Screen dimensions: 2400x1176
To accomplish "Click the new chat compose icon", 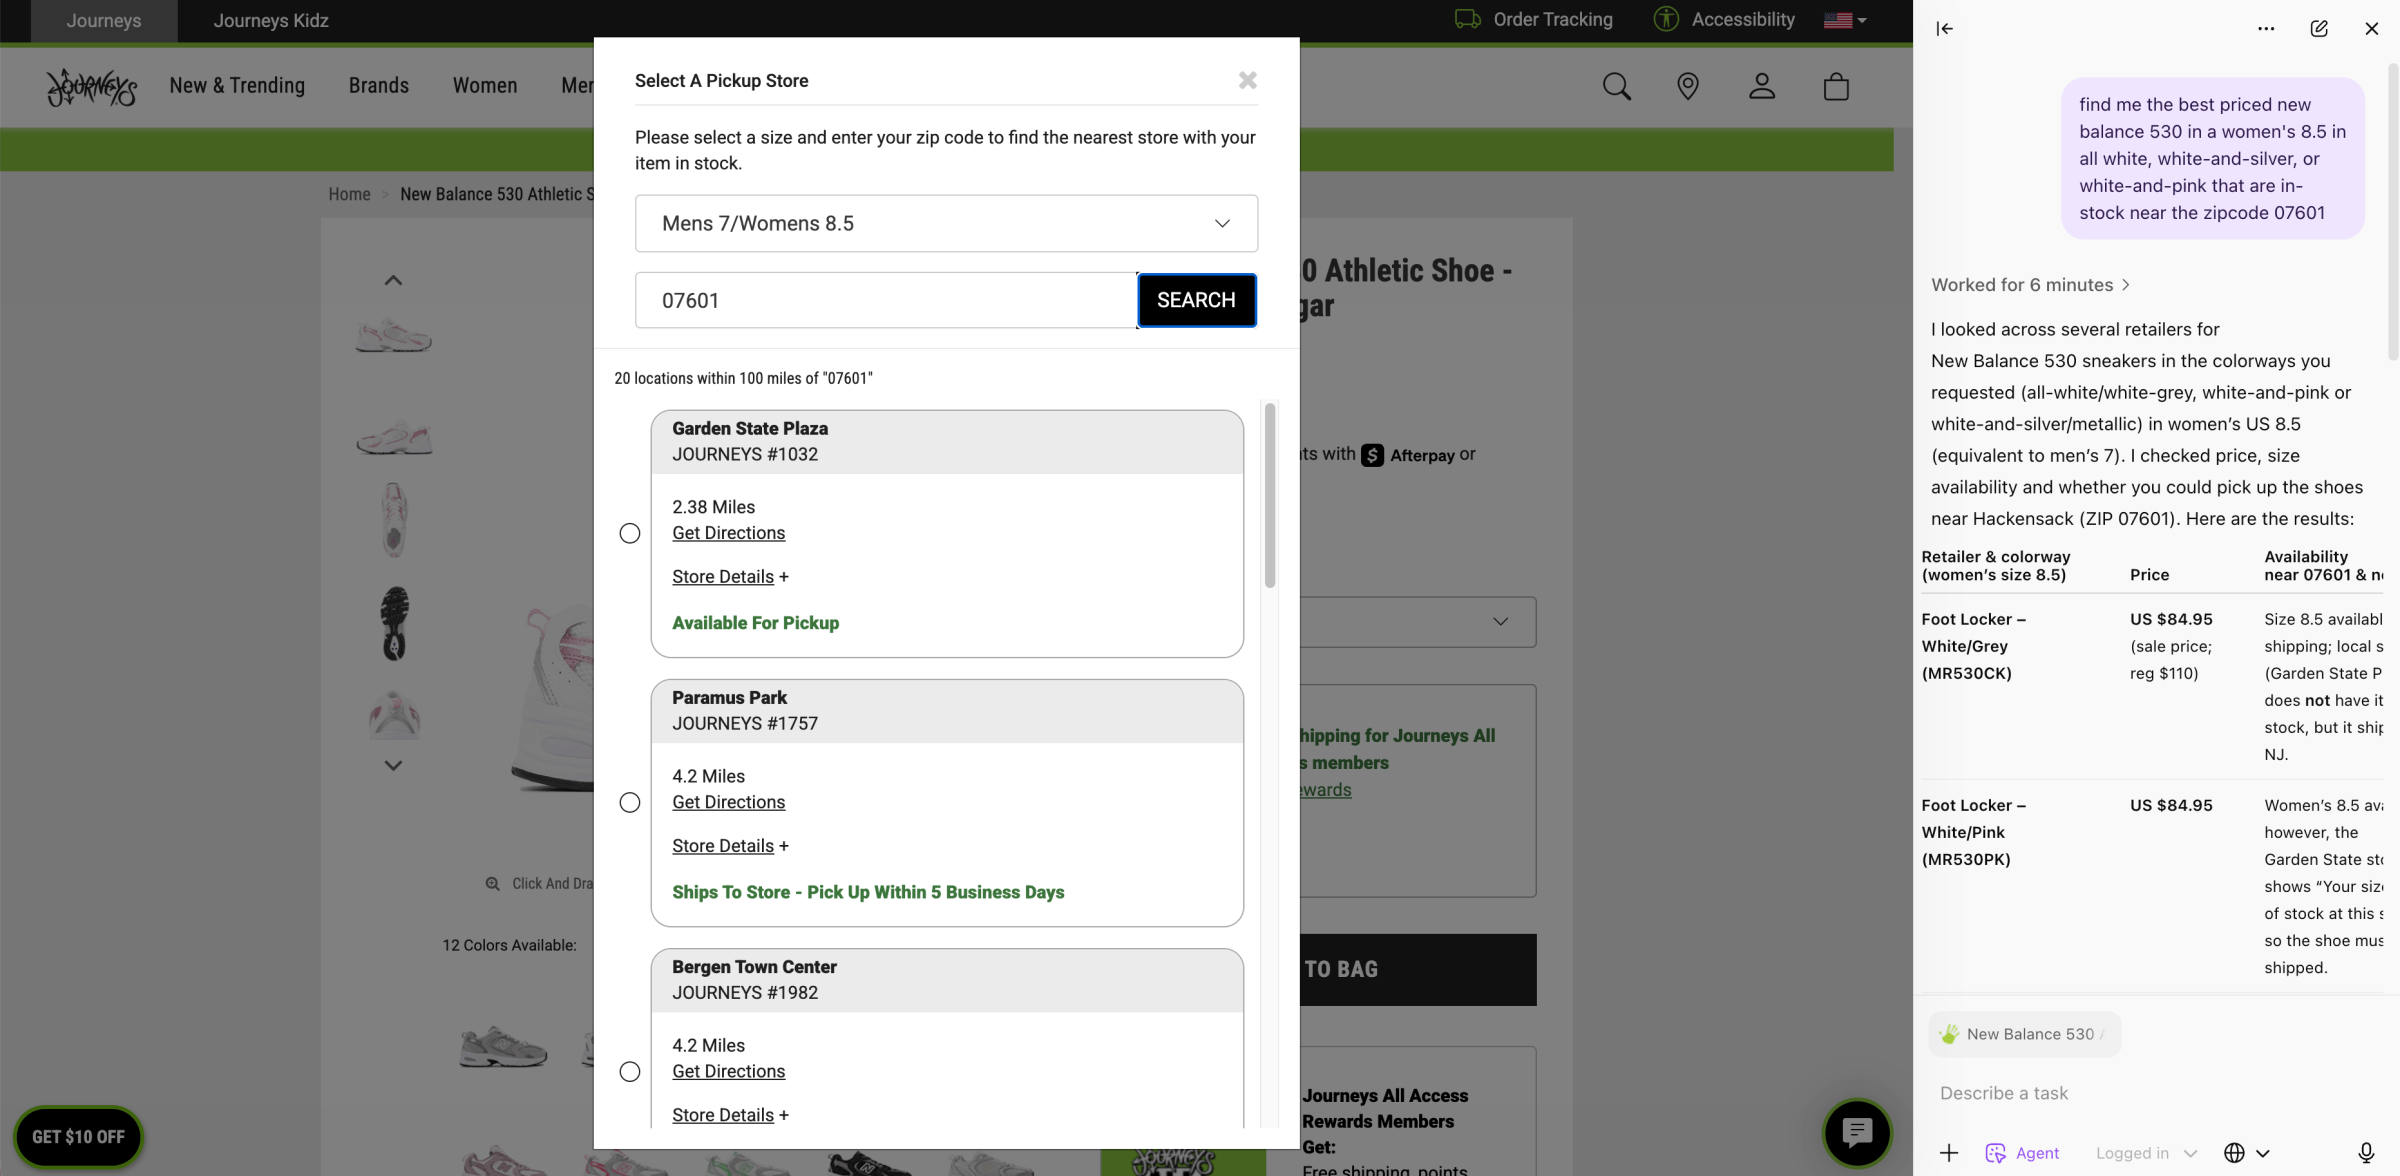I will (x=2319, y=28).
